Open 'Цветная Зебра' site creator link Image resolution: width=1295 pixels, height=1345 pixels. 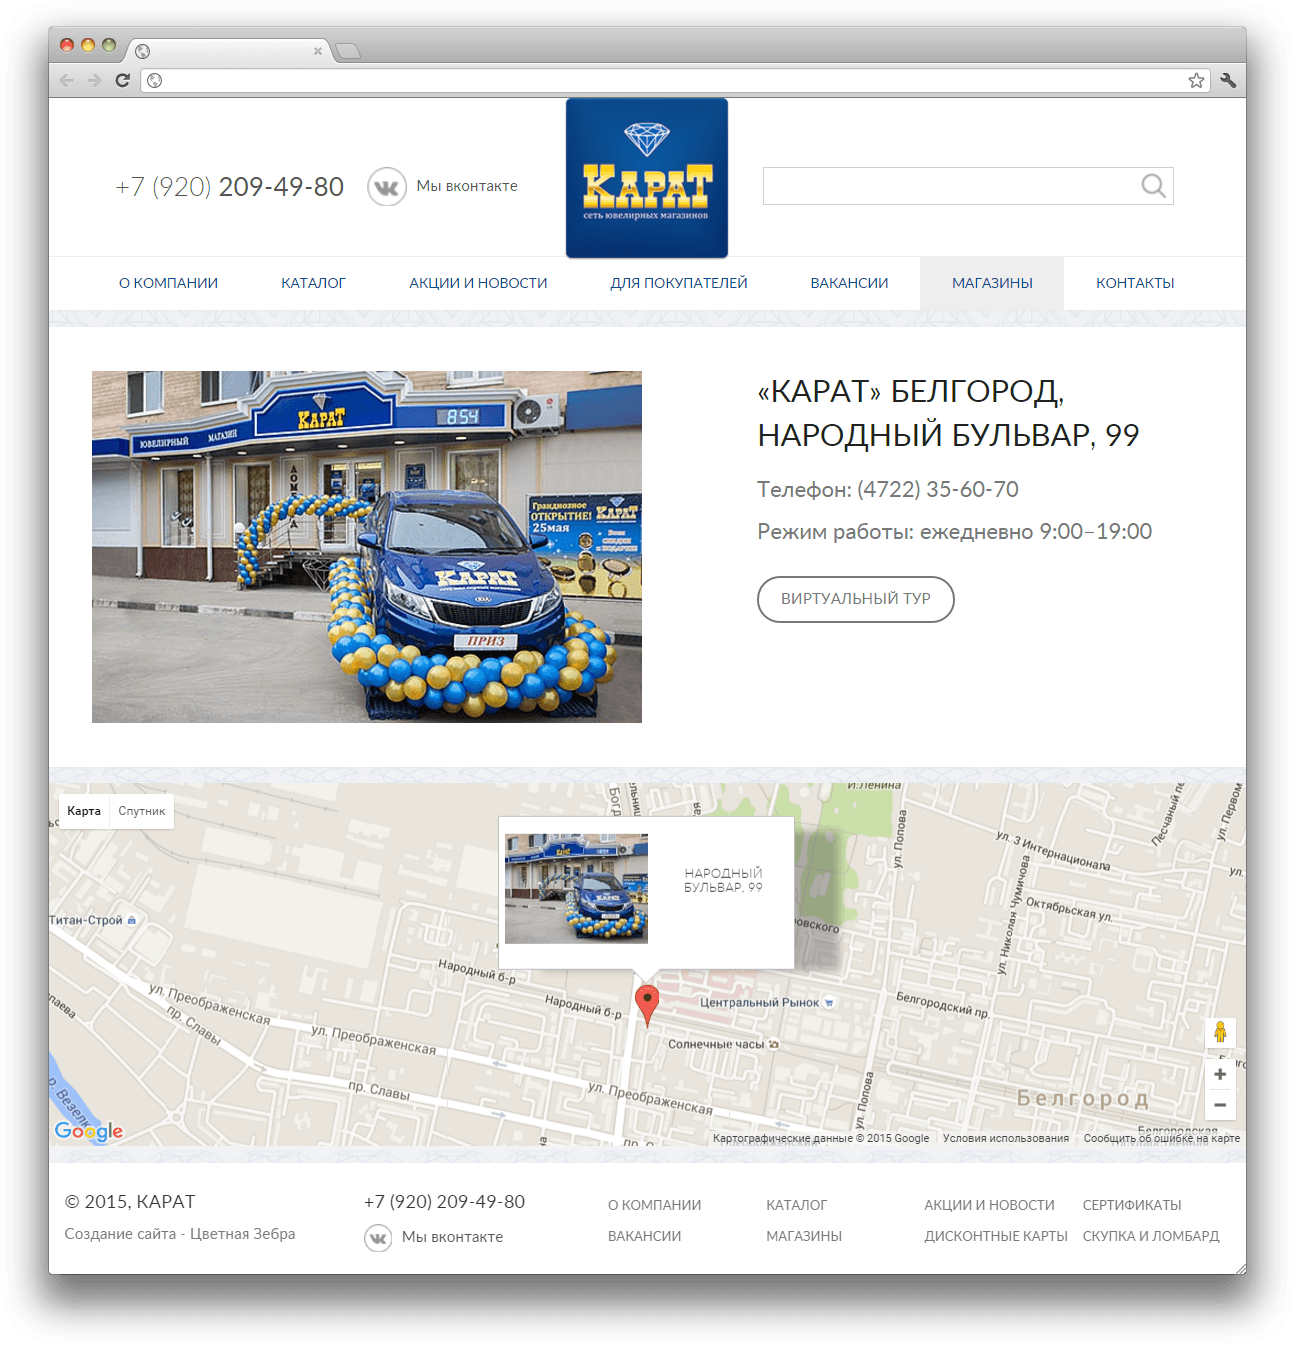point(243,1234)
